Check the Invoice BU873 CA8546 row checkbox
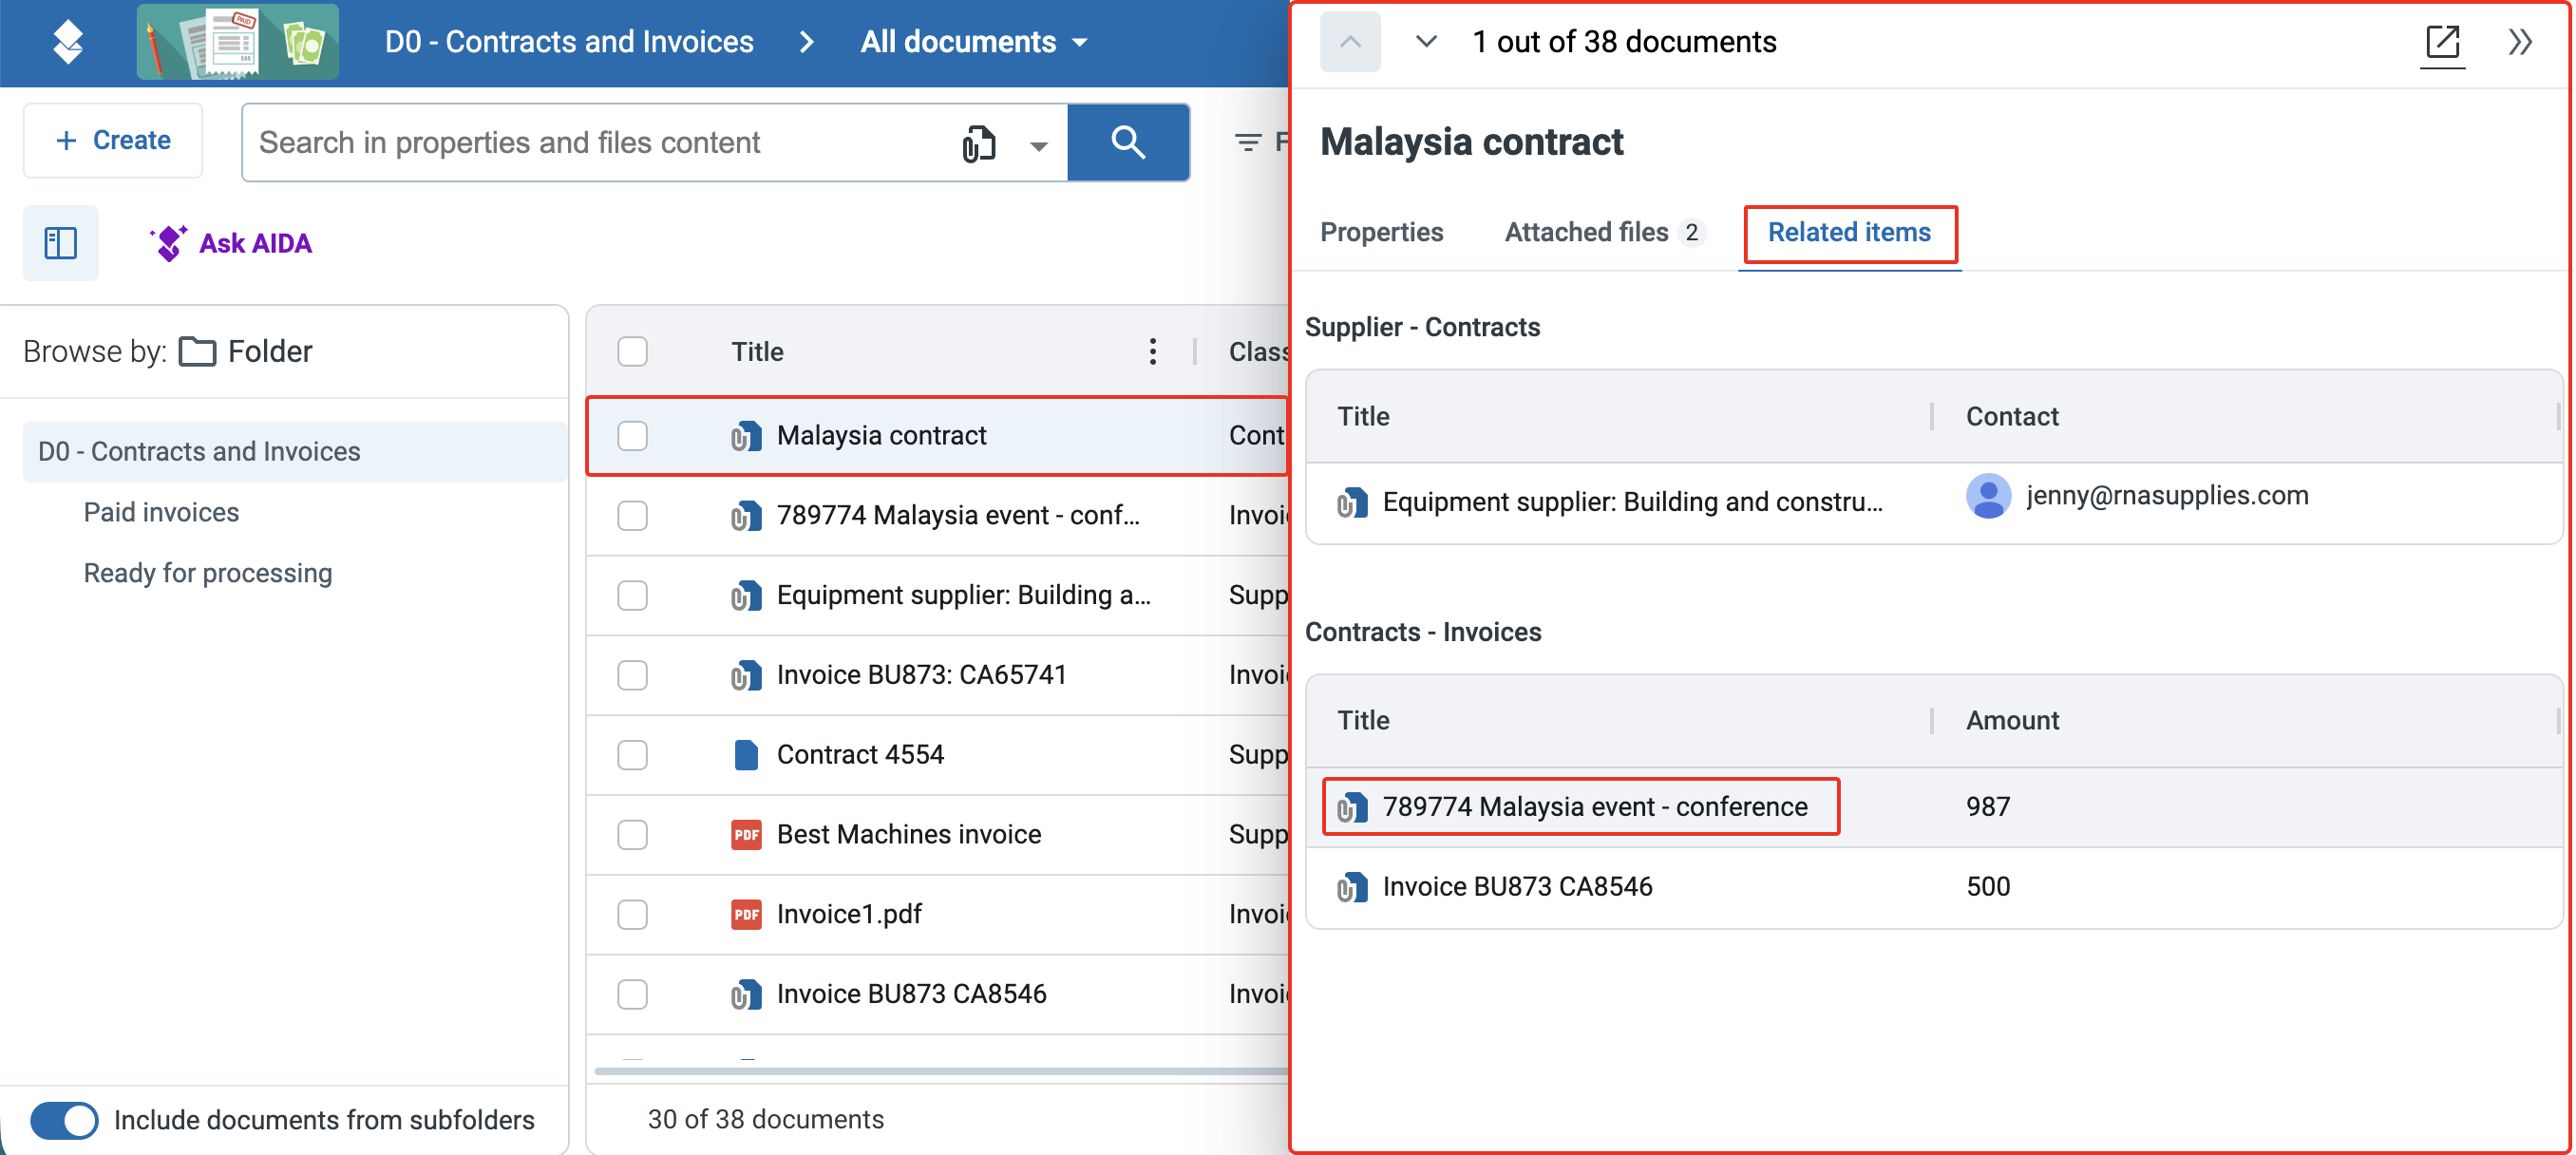The width and height of the screenshot is (2576, 1155). coord(632,995)
